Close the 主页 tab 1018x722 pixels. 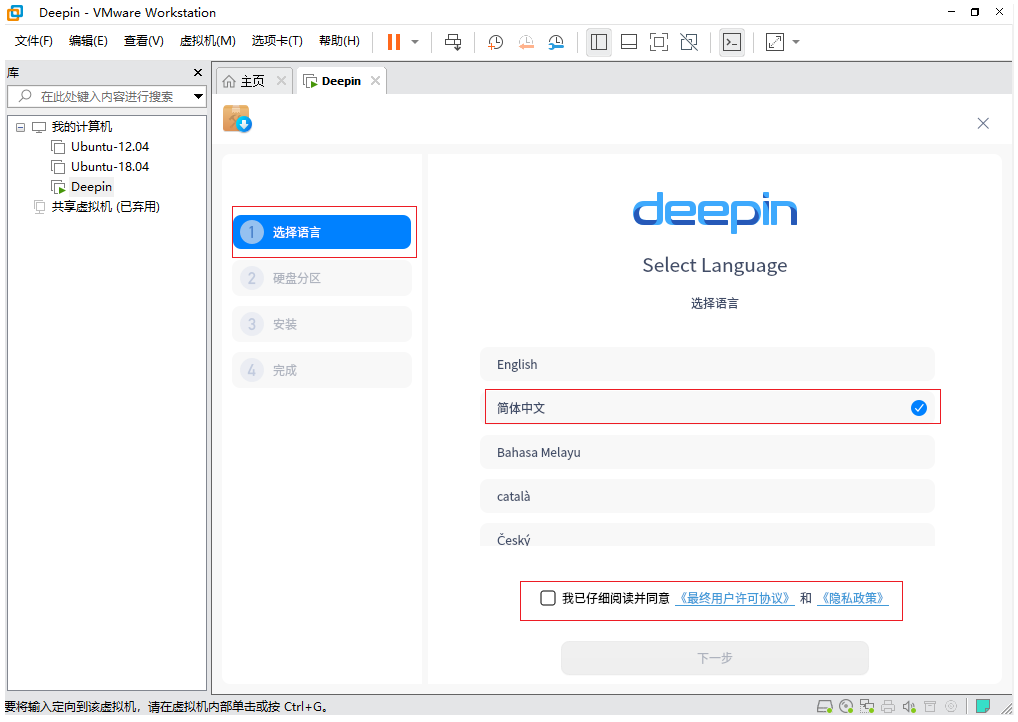point(281,81)
